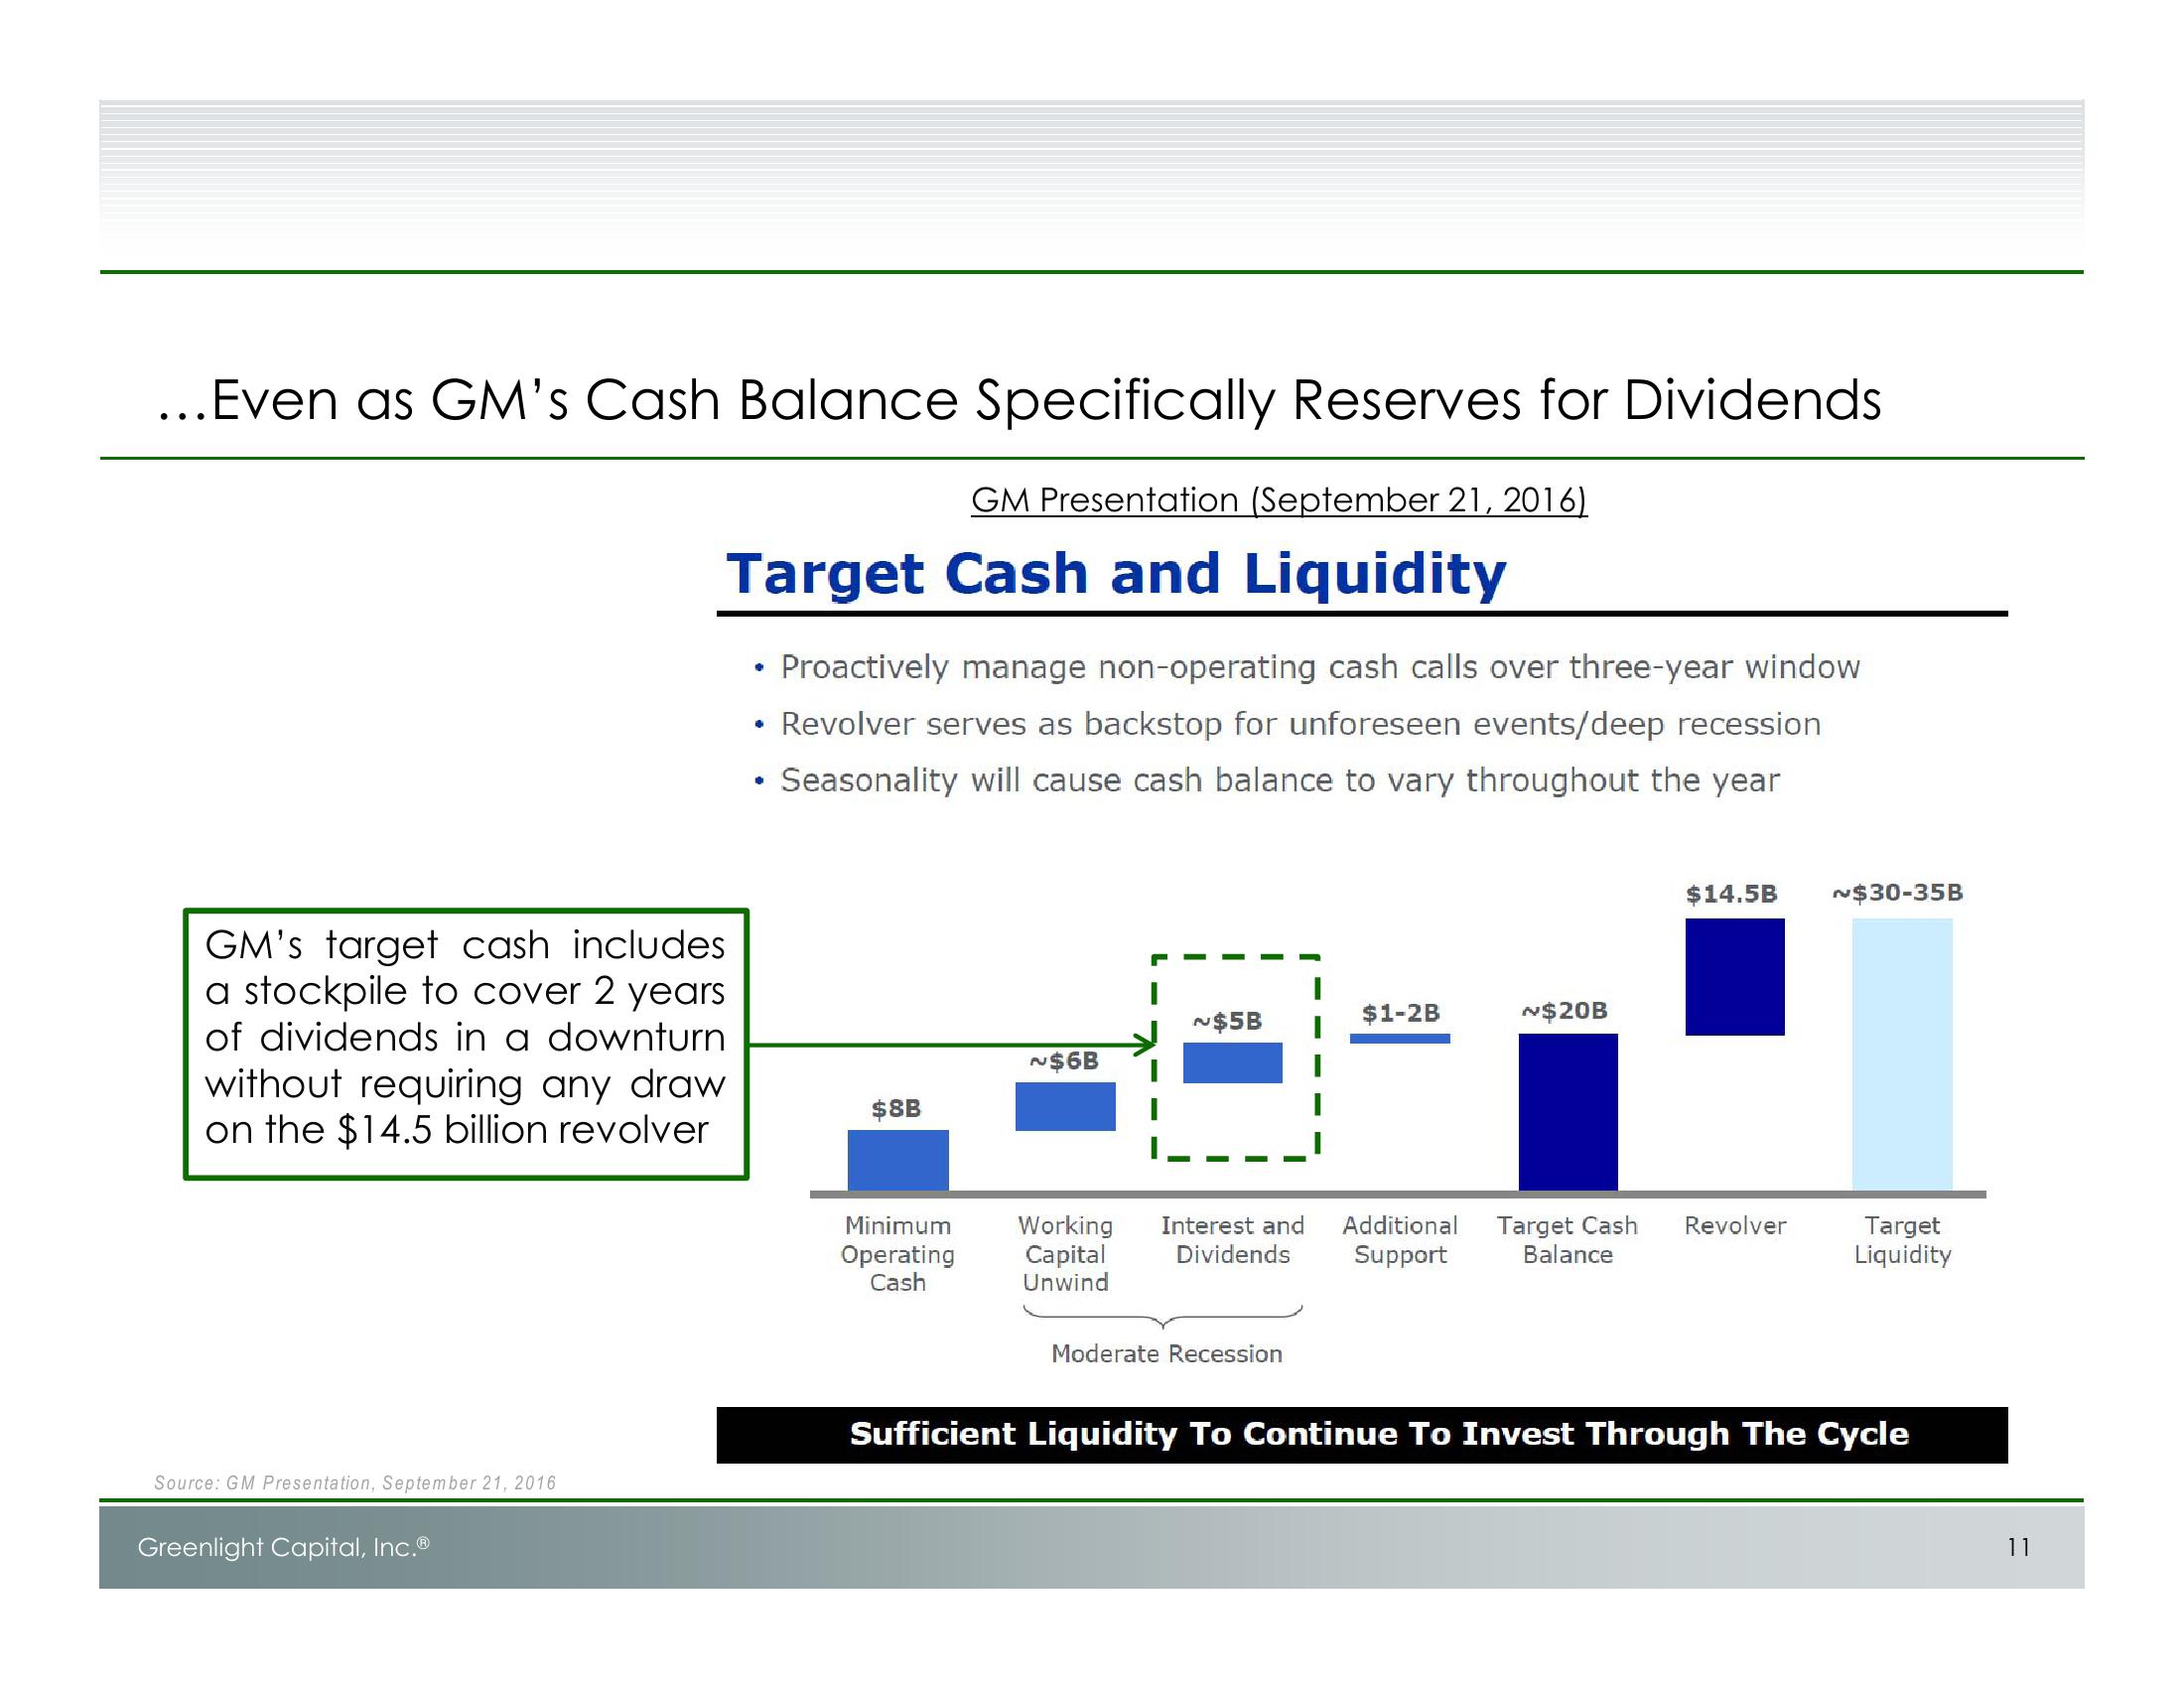Click the 'Target Cash Balance' axis label
The width and height of the screenshot is (2184, 1688).
tap(1567, 1240)
